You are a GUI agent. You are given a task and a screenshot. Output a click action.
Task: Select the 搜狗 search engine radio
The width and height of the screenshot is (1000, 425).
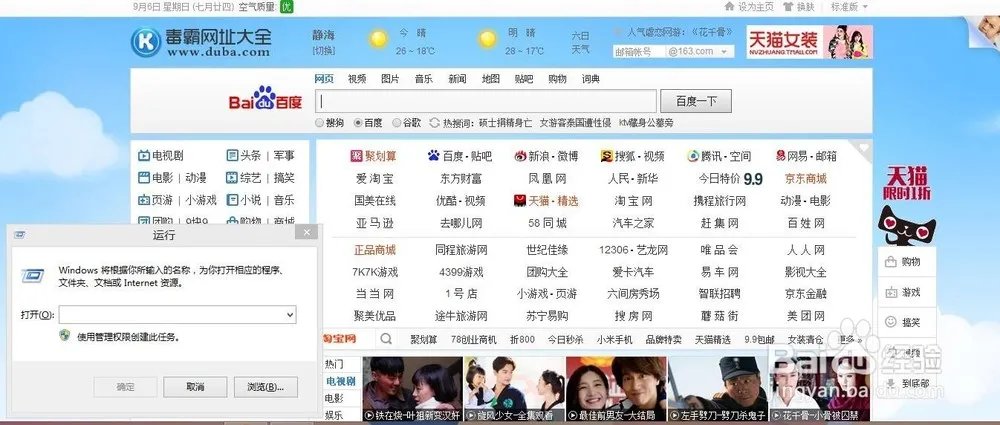pos(320,123)
